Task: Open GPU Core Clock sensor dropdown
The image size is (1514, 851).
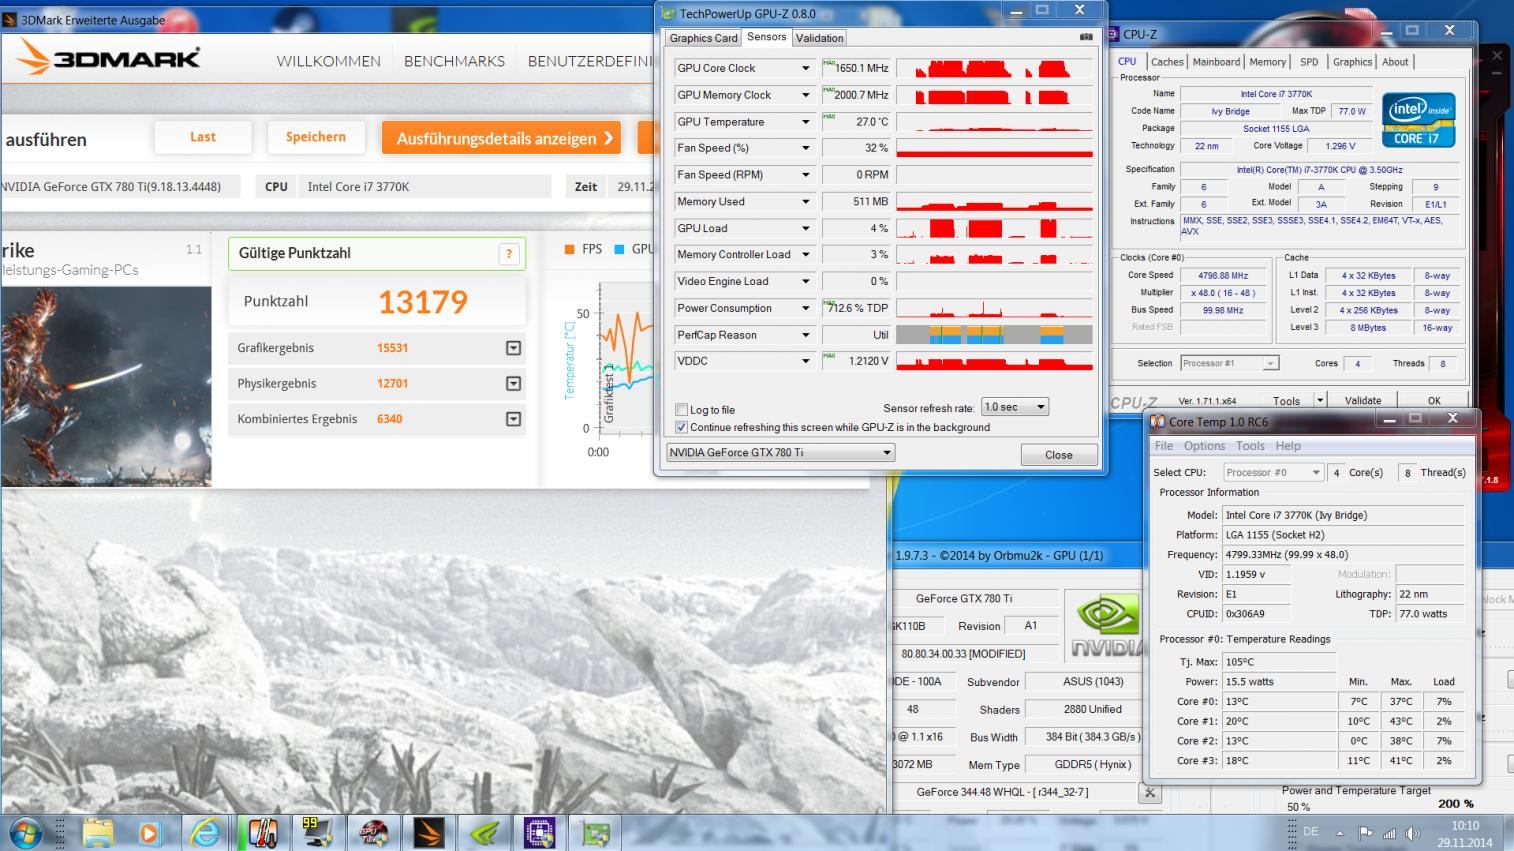Action: point(805,68)
